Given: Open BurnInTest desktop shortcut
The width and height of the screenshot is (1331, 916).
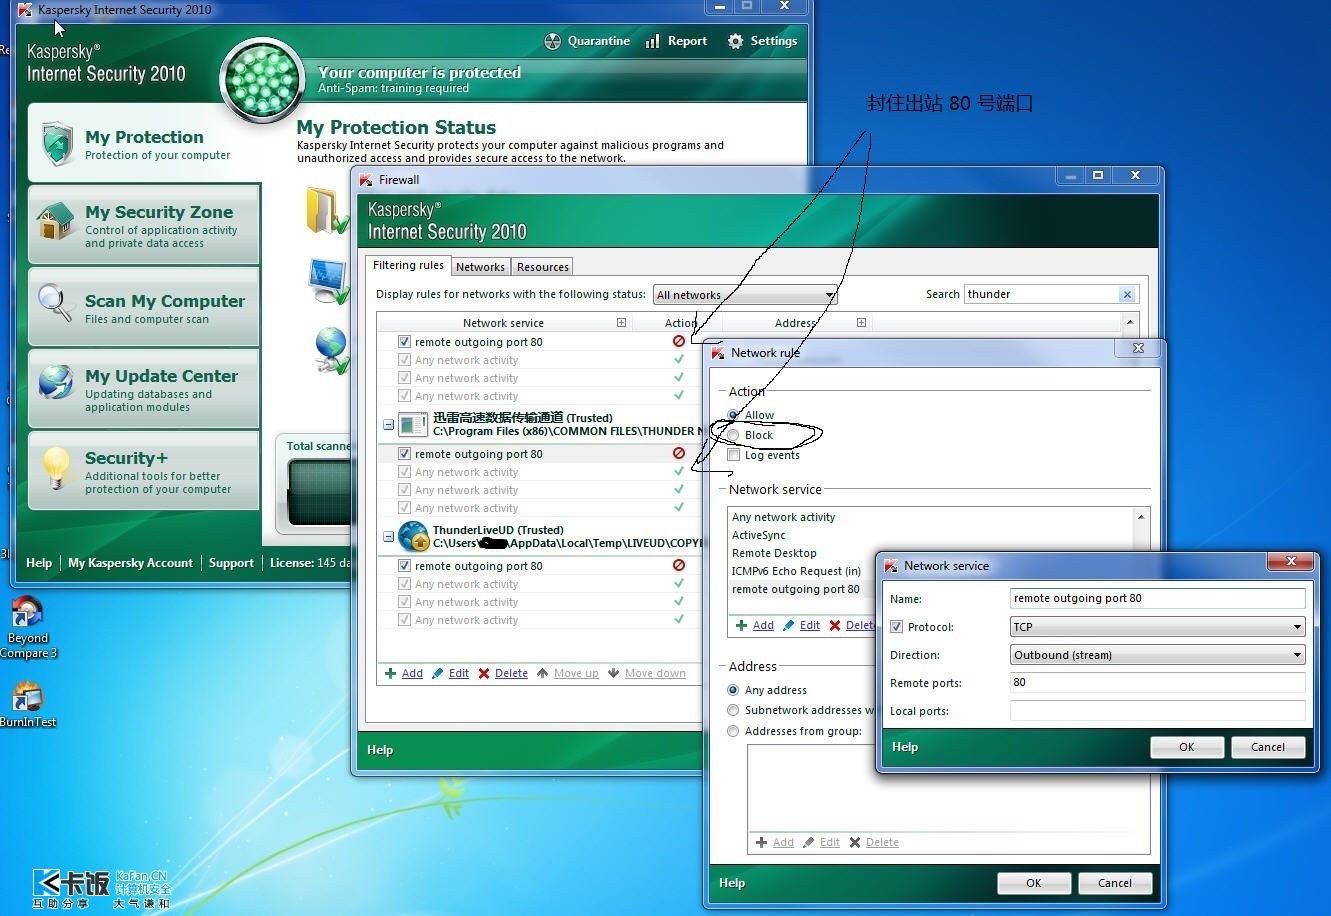Looking at the screenshot, I should (x=27, y=704).
